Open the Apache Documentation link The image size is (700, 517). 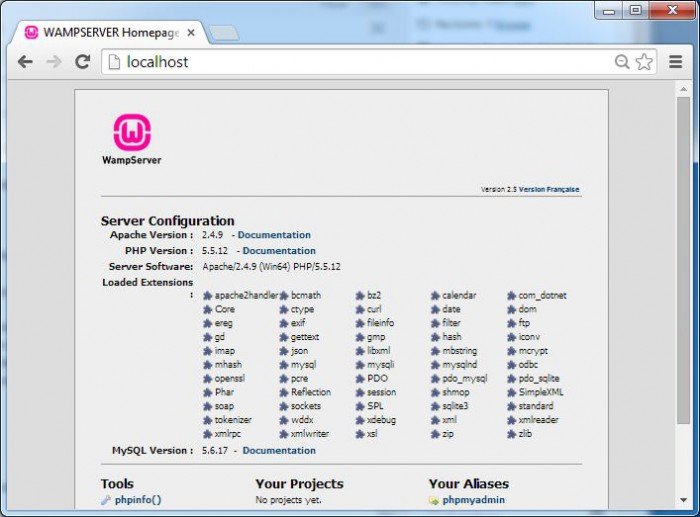click(274, 235)
